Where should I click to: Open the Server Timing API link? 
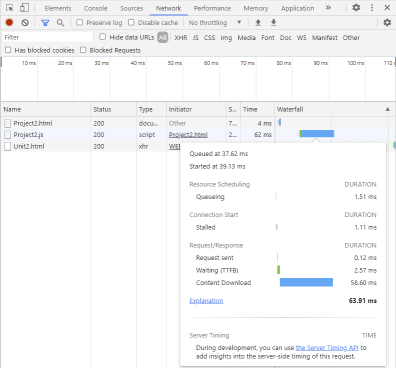click(327, 348)
